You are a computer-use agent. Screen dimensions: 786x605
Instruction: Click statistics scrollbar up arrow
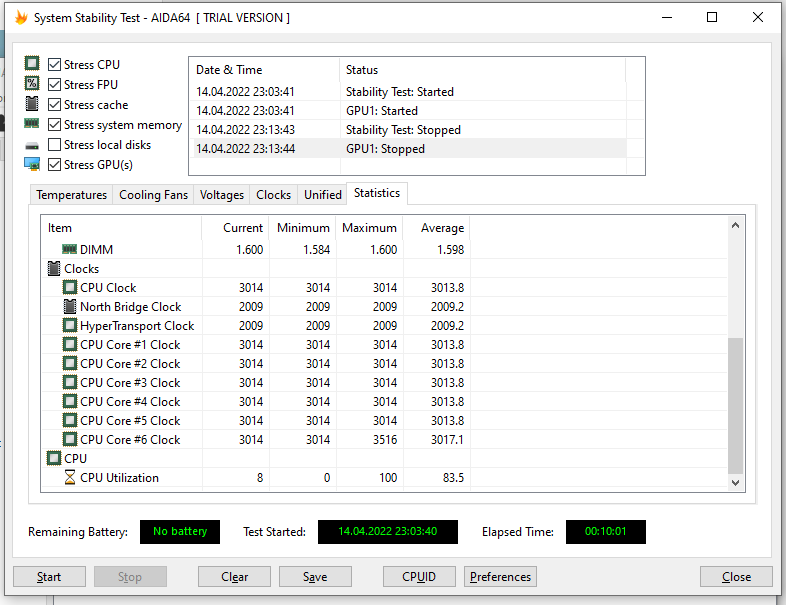(x=735, y=225)
